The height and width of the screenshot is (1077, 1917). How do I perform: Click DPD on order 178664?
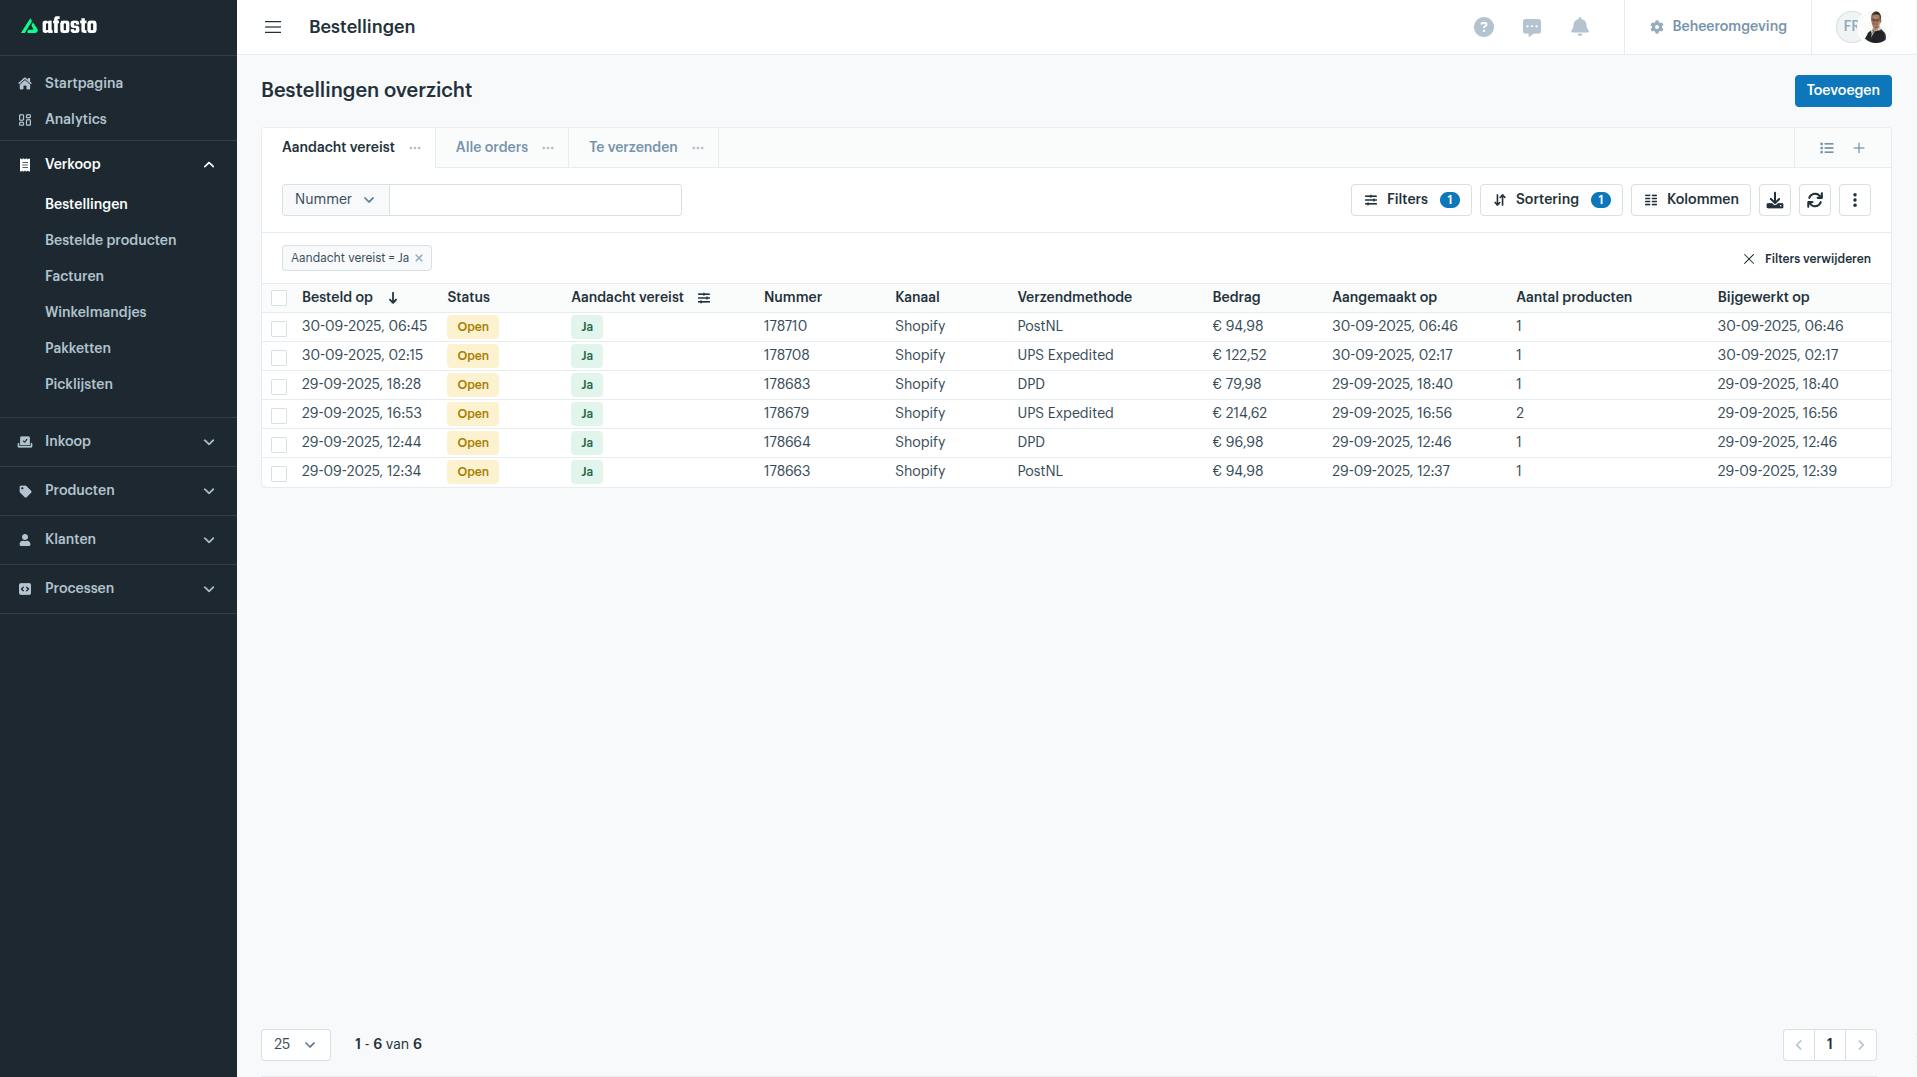1031,443
